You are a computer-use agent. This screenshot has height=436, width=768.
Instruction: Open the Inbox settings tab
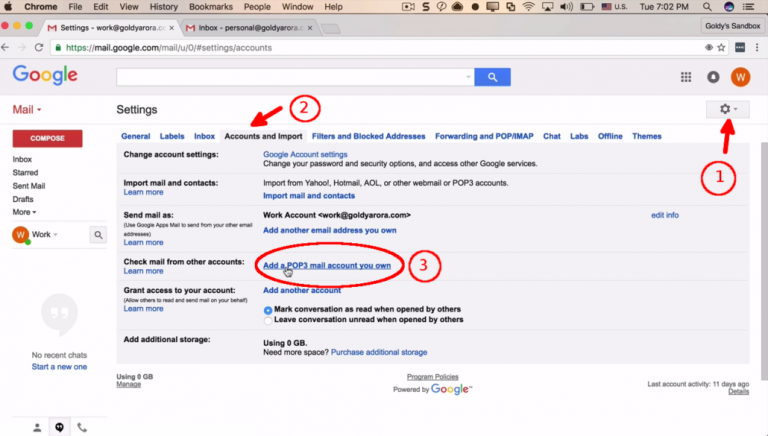tap(204, 136)
